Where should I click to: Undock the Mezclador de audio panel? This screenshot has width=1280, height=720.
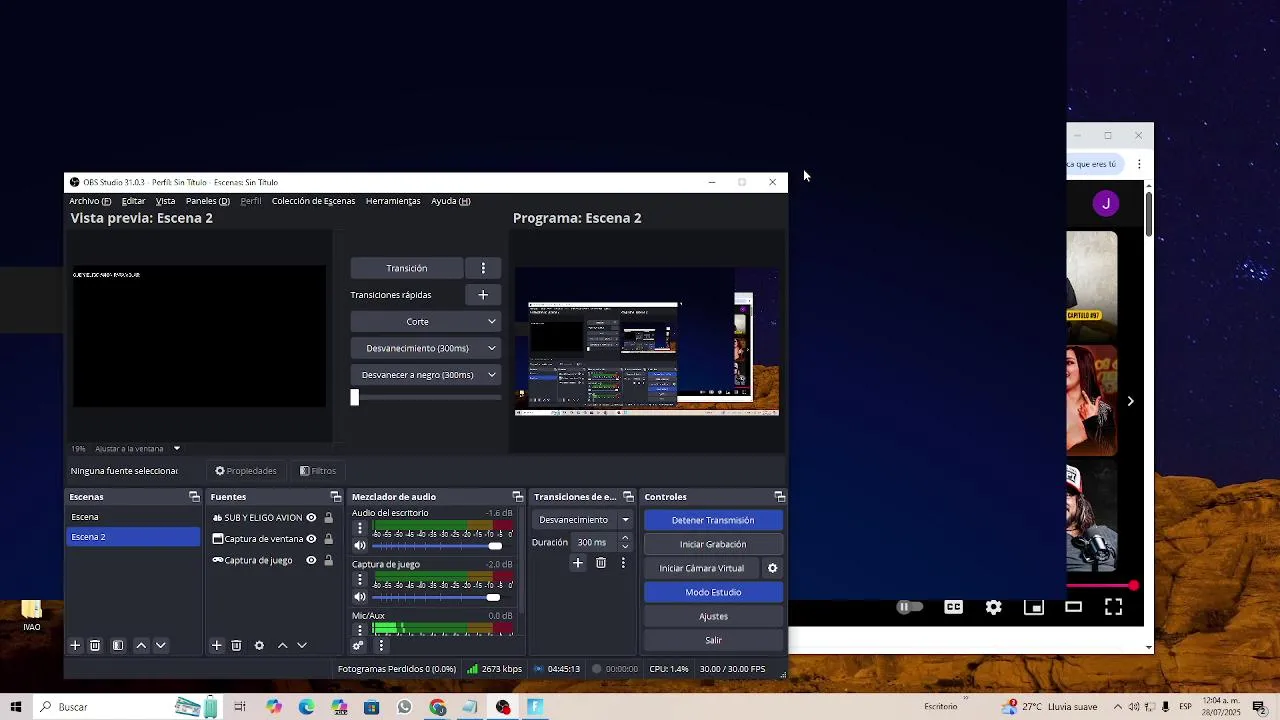click(x=517, y=497)
